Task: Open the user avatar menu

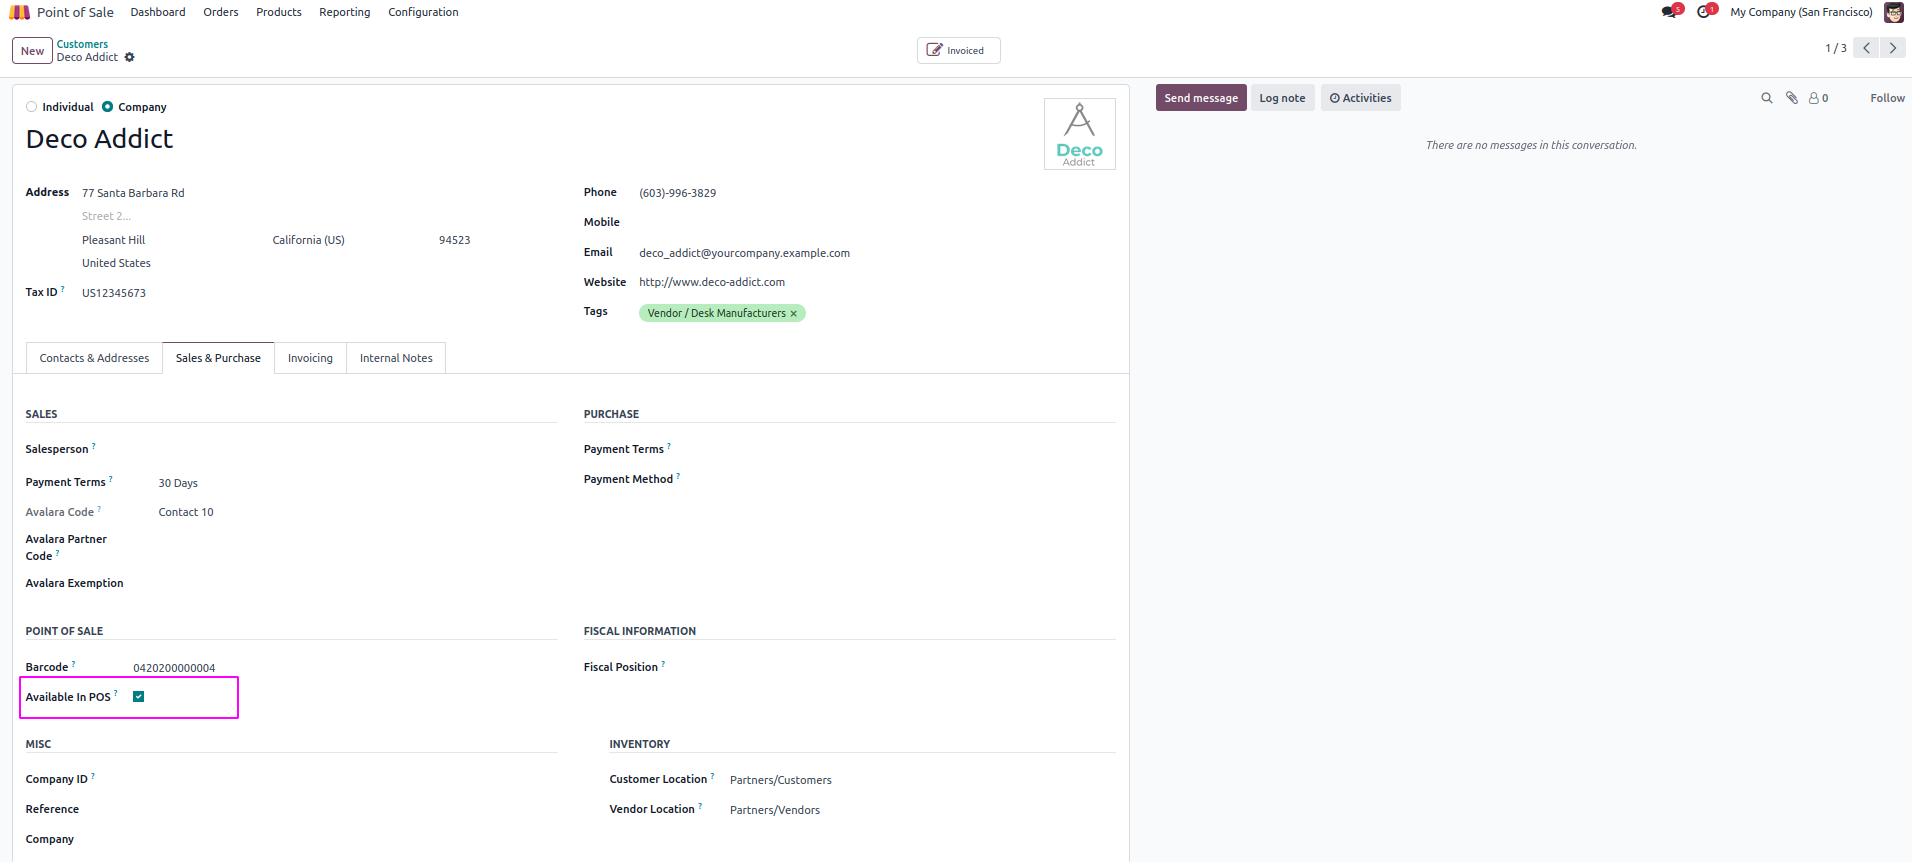Action: tap(1894, 12)
